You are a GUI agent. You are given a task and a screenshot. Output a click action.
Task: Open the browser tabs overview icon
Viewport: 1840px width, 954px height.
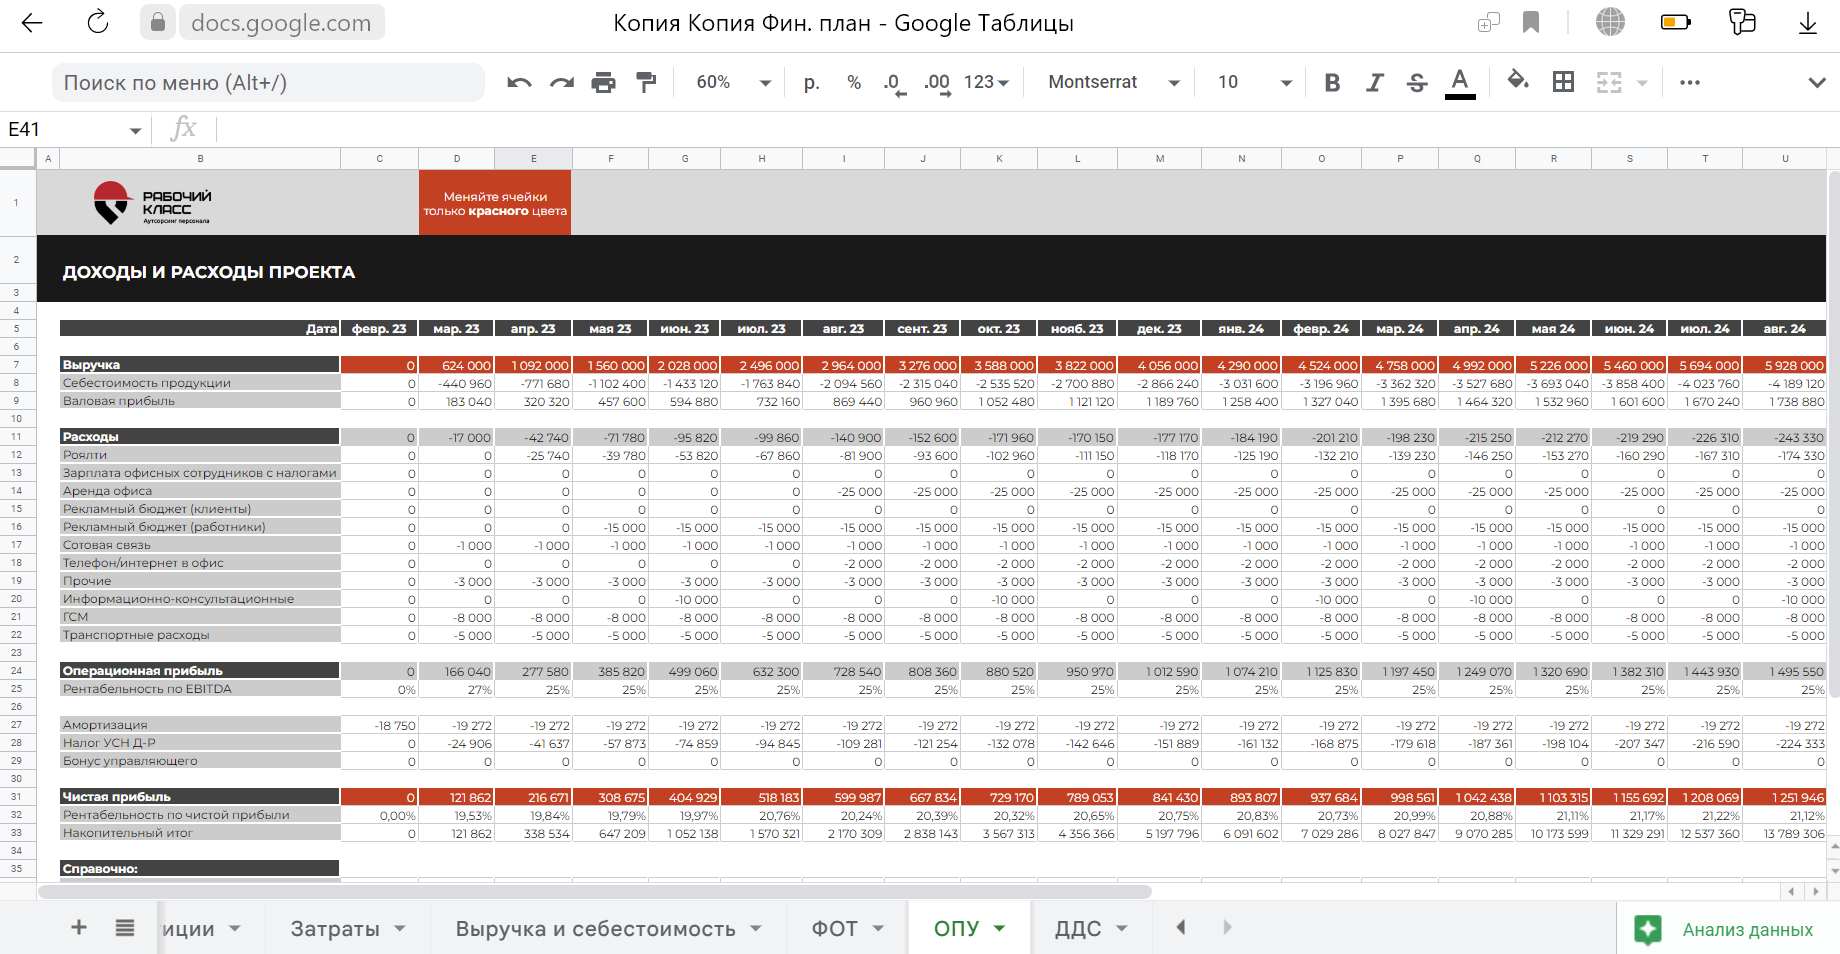[x=1489, y=22]
